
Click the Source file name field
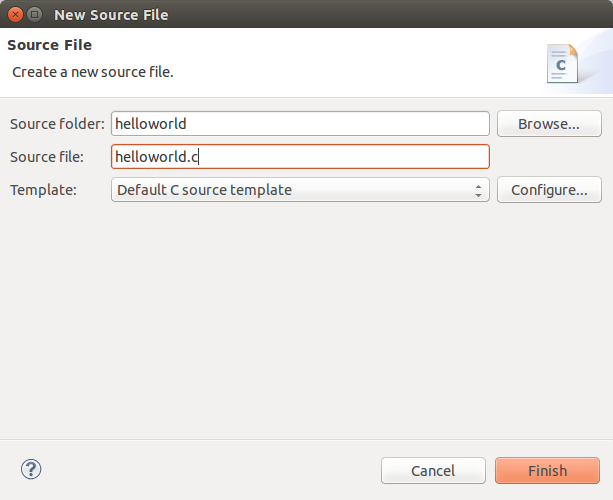point(300,157)
